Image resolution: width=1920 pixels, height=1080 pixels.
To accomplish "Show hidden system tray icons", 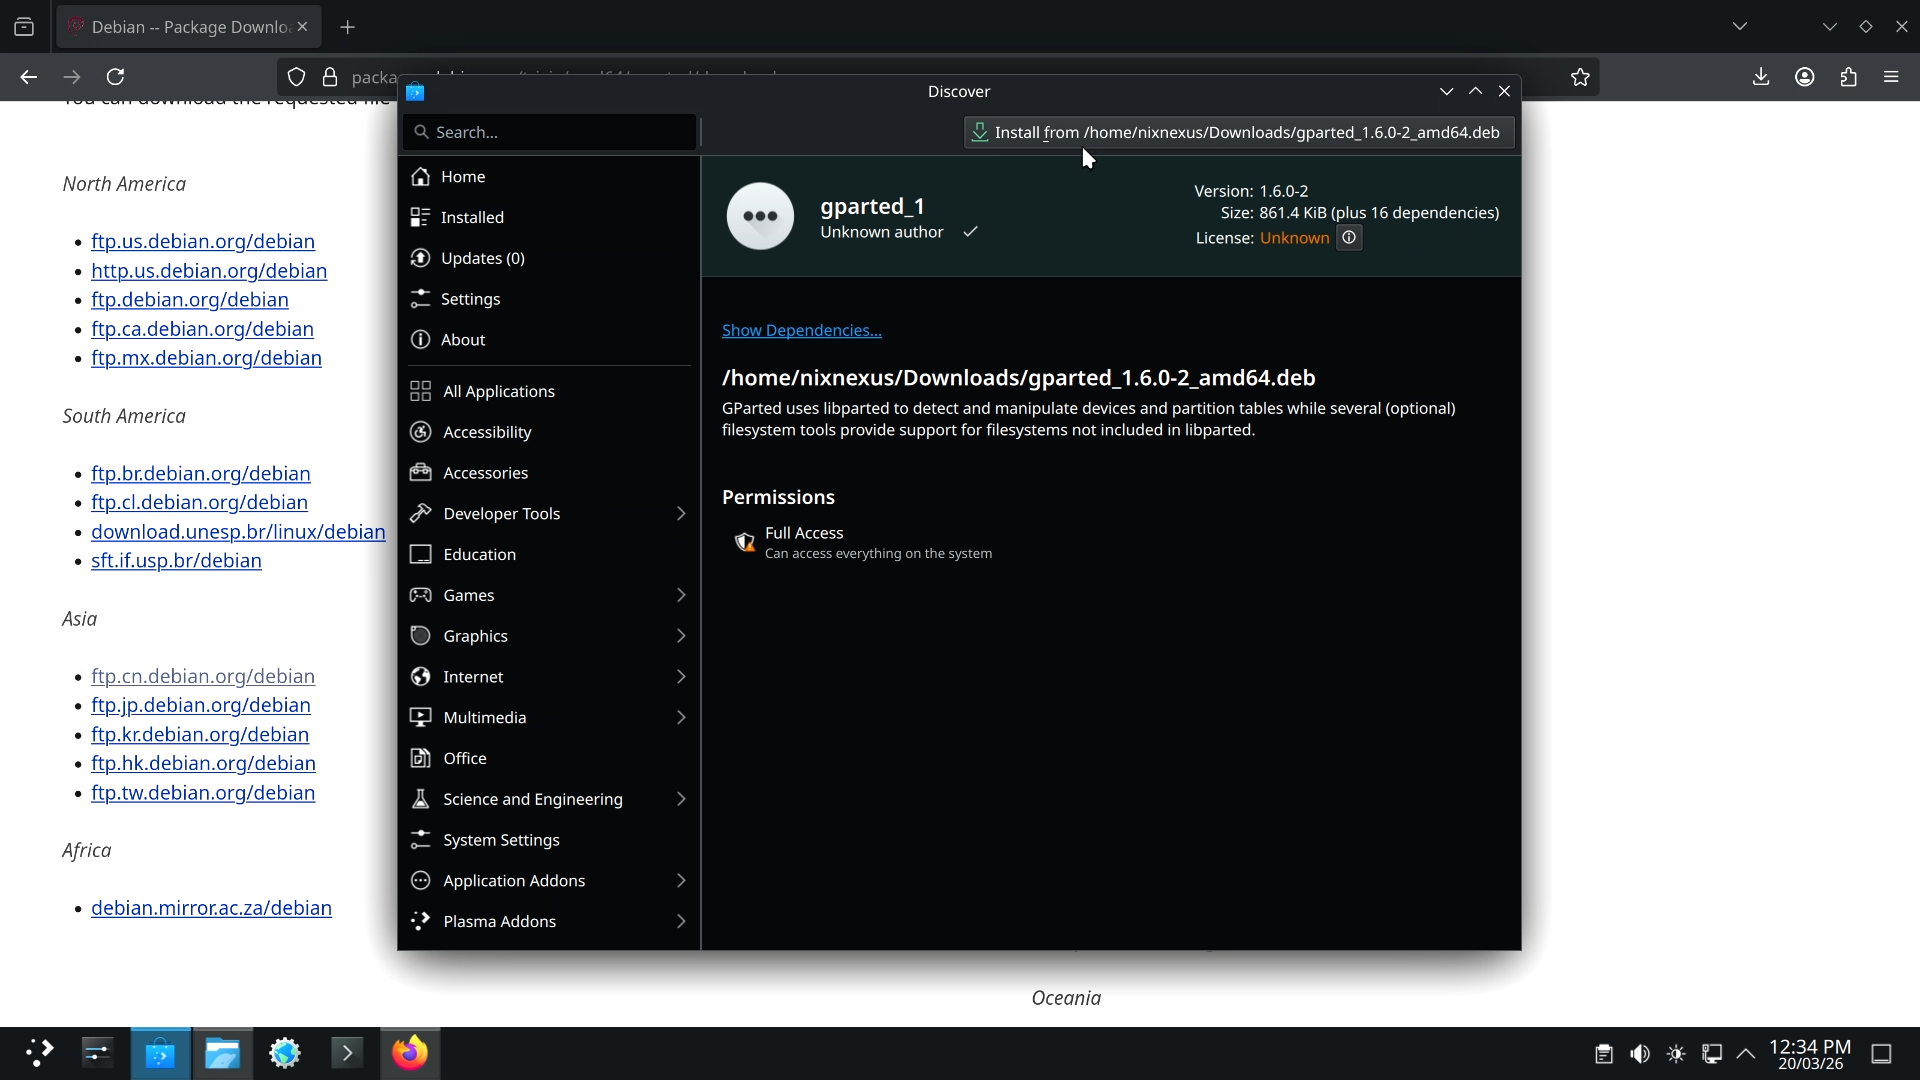I will point(1746,1054).
